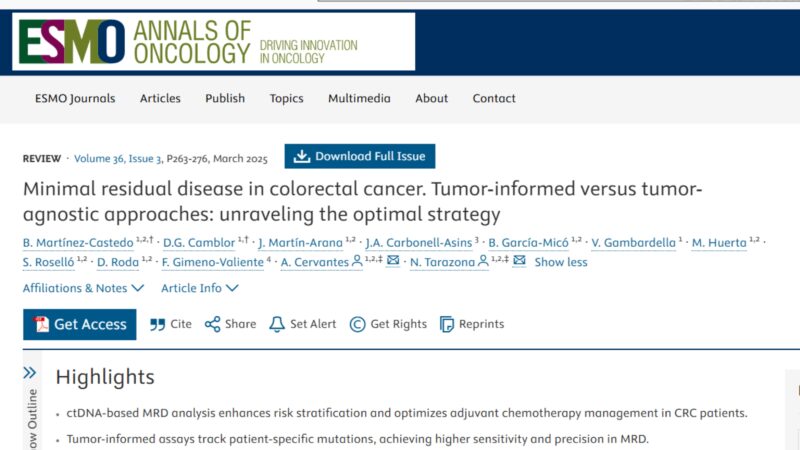
Task: Click the Reprints document icon
Action: (446, 324)
